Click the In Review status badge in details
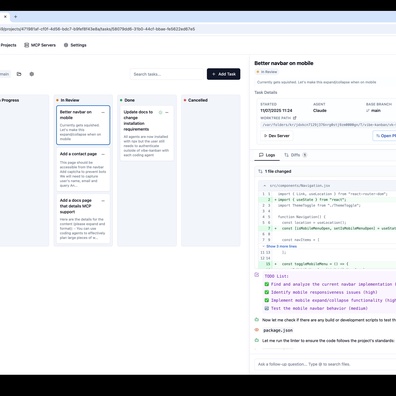Image resolution: width=396 pixels, height=396 pixels. 267,72
